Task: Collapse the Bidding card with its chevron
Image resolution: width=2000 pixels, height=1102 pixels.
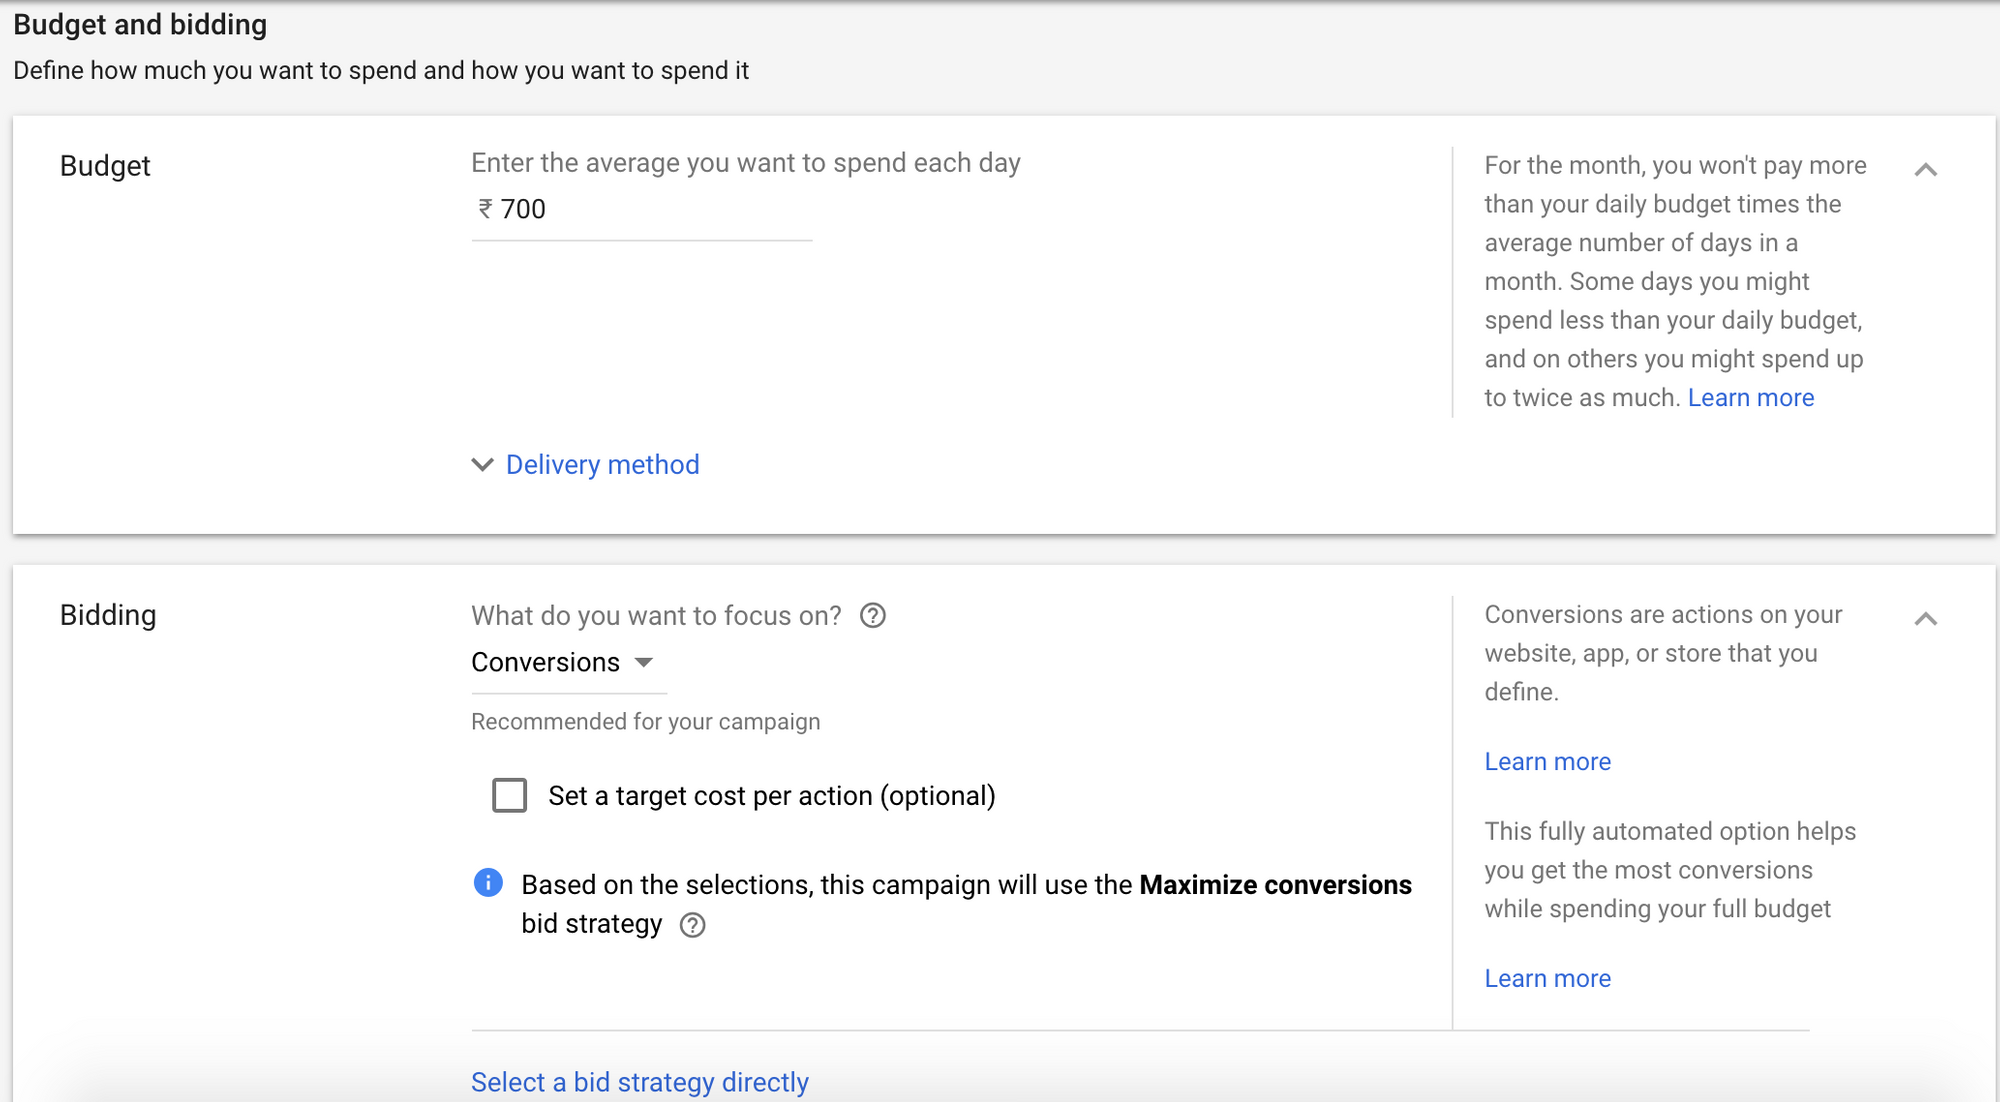Action: [x=1925, y=619]
